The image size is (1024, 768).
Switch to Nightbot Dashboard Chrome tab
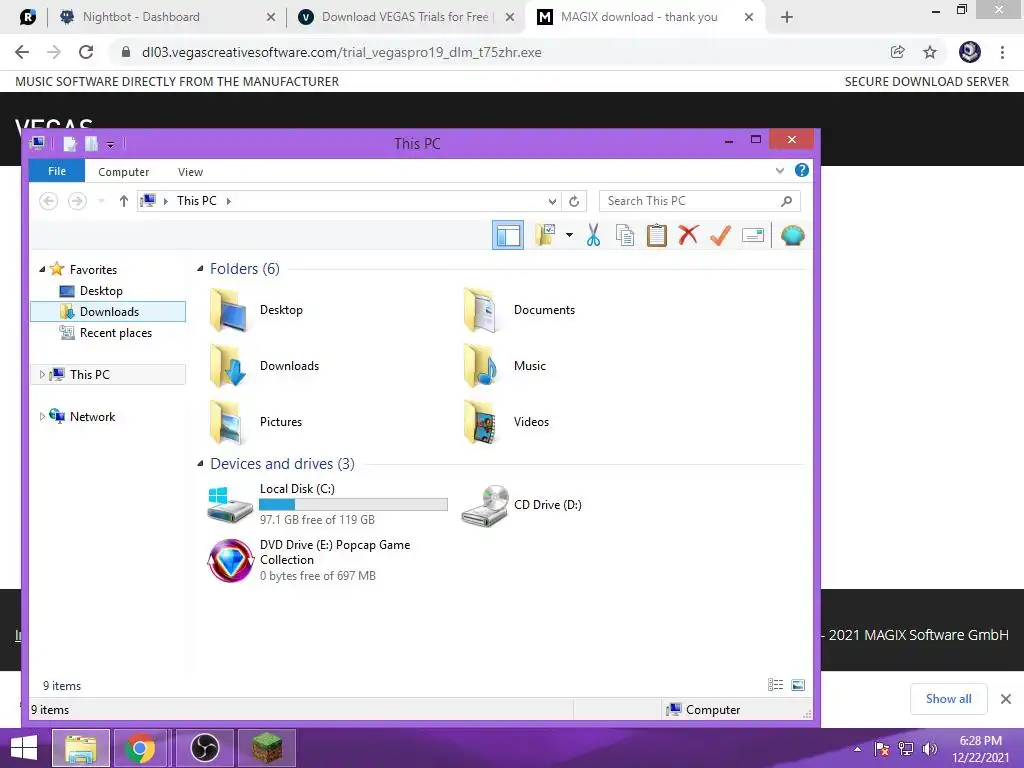click(x=165, y=17)
